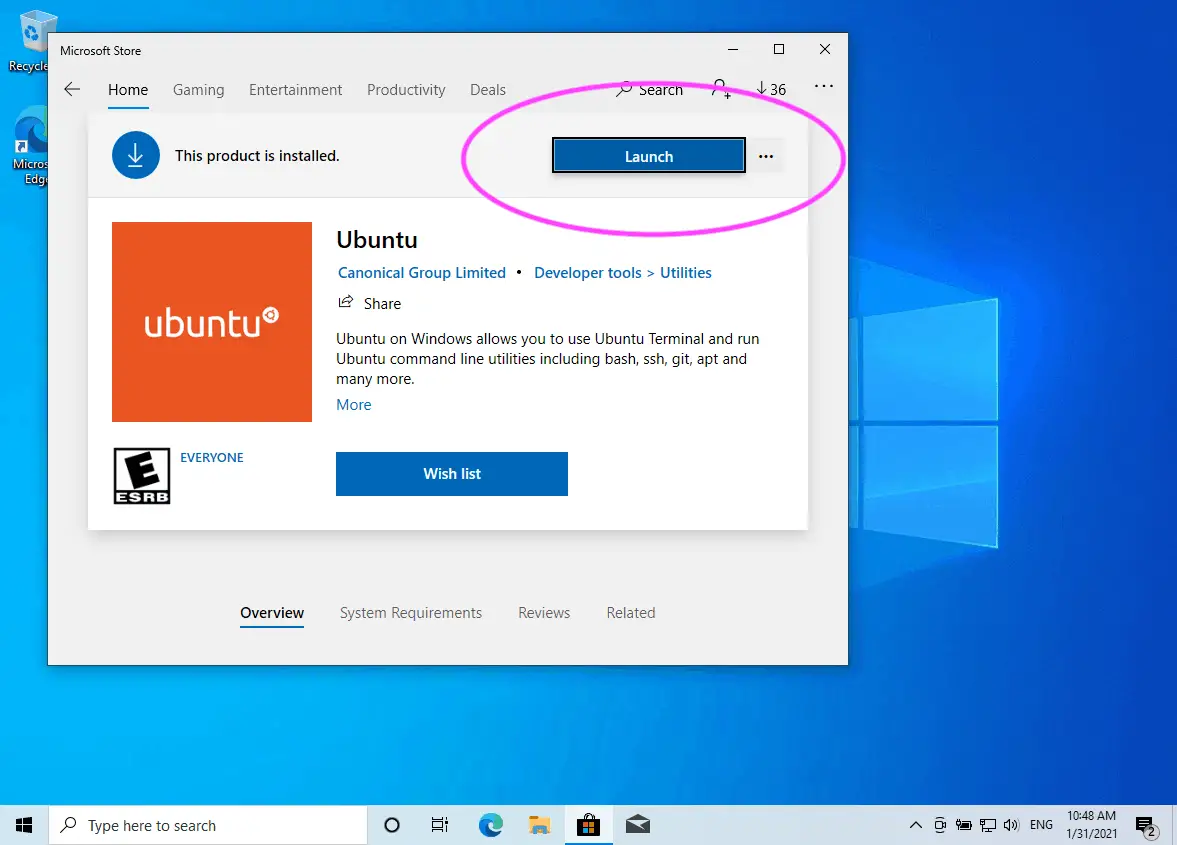Click the Ubuntu app logo tile

click(x=212, y=322)
